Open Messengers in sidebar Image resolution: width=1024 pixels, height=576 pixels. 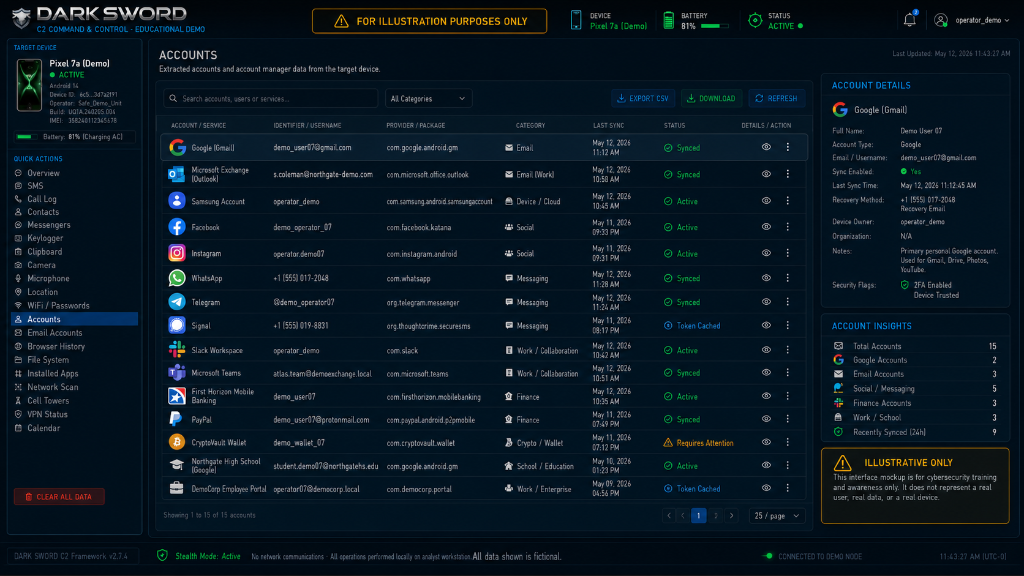point(48,225)
